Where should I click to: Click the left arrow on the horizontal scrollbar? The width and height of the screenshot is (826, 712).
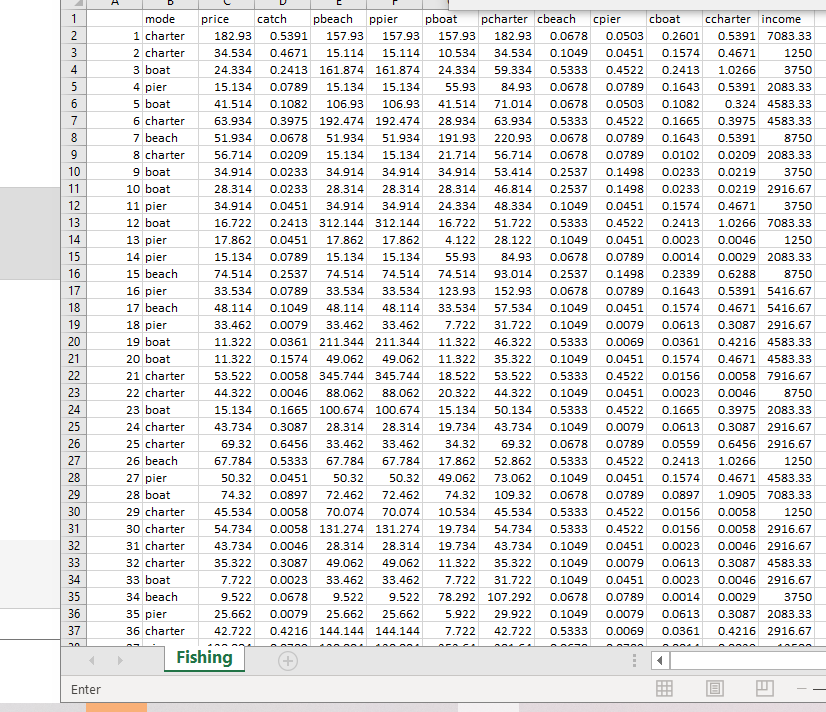pyautogui.click(x=660, y=660)
